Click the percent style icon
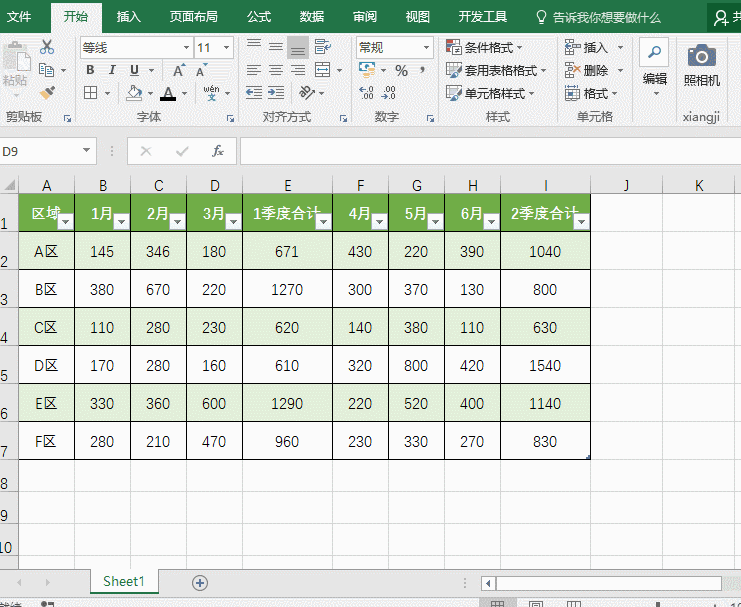 pyautogui.click(x=401, y=71)
